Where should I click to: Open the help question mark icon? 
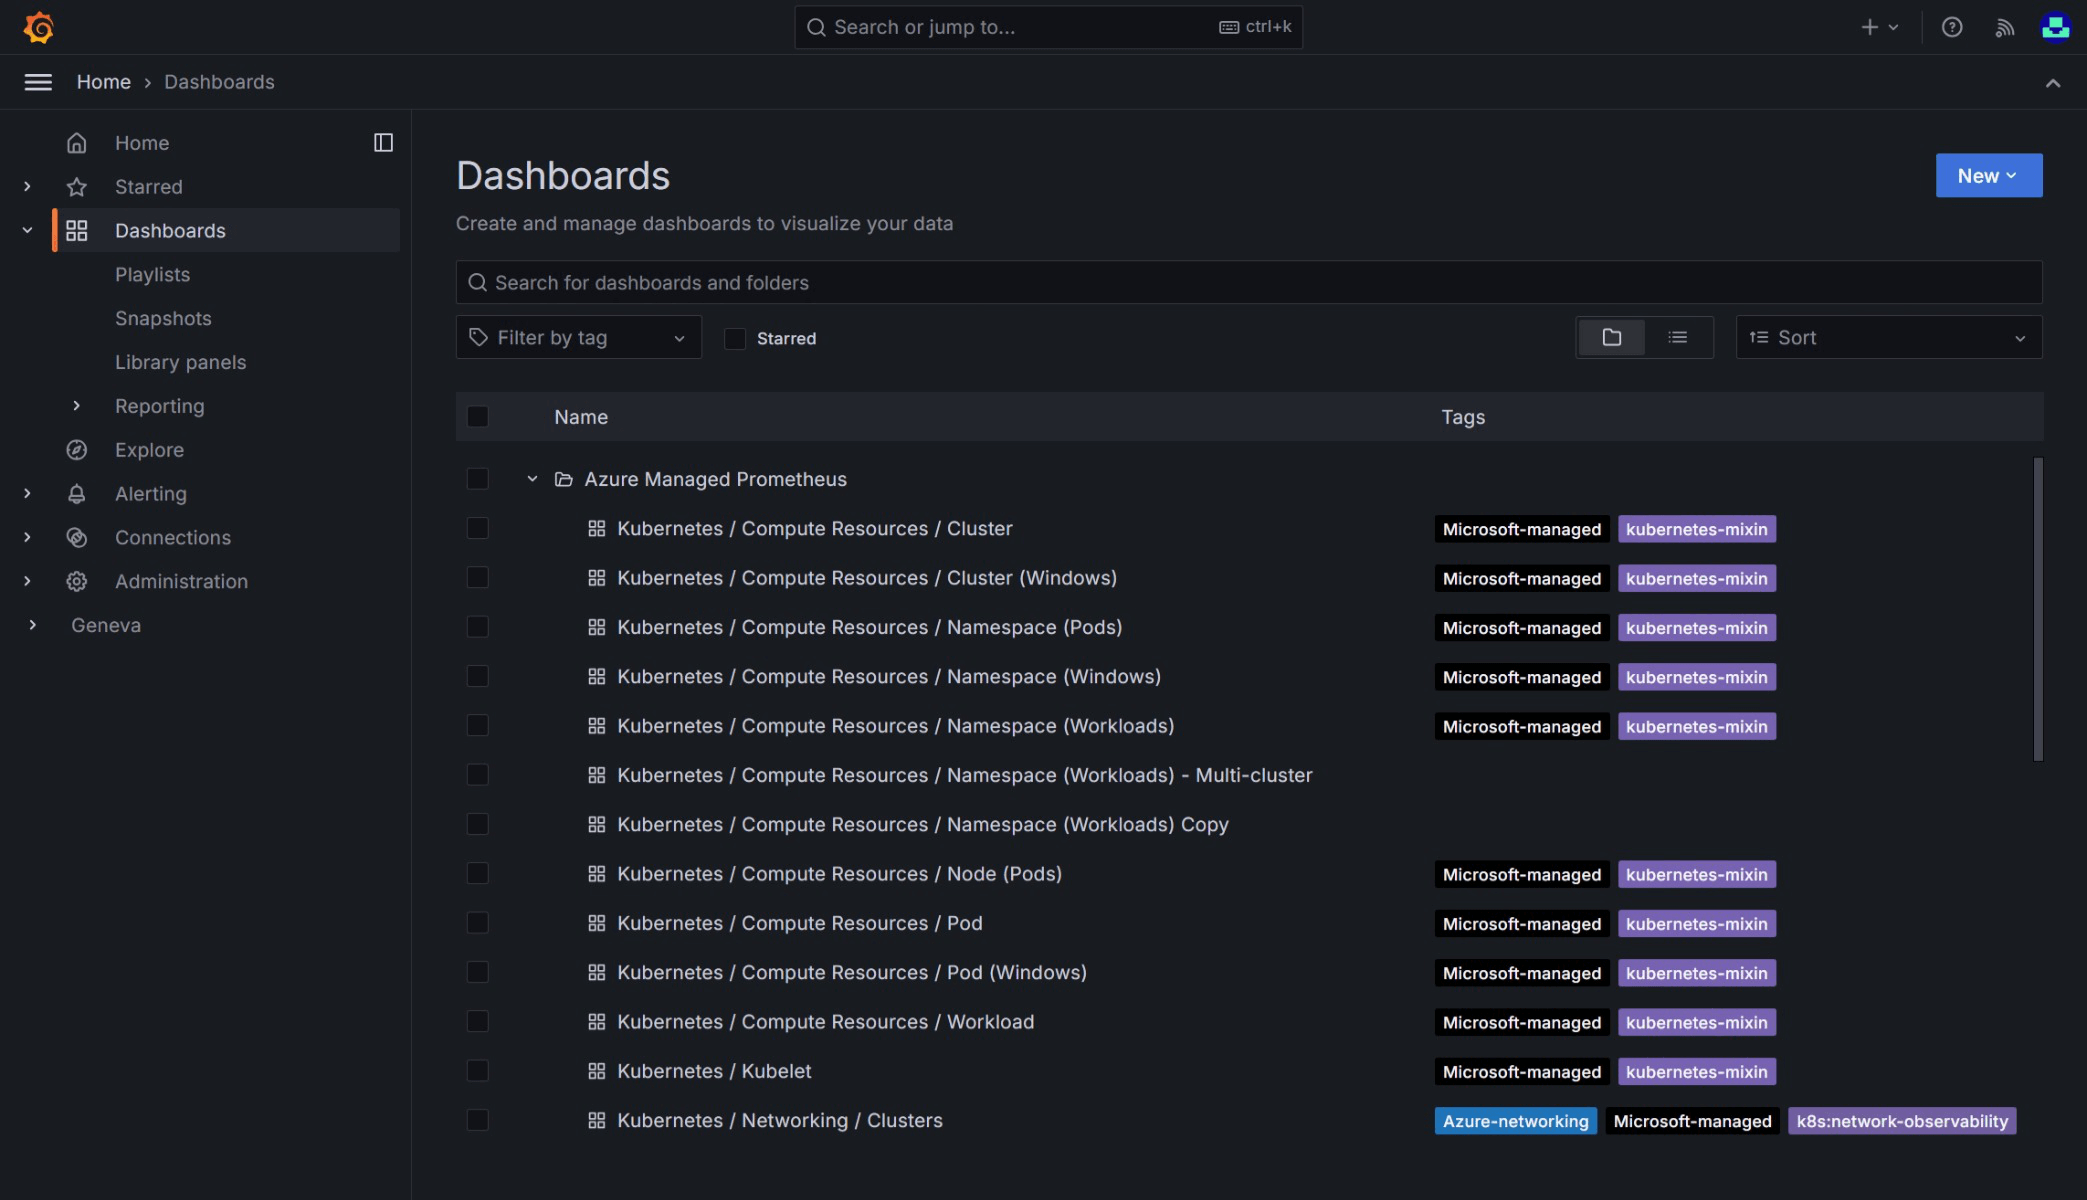pos(1951,27)
